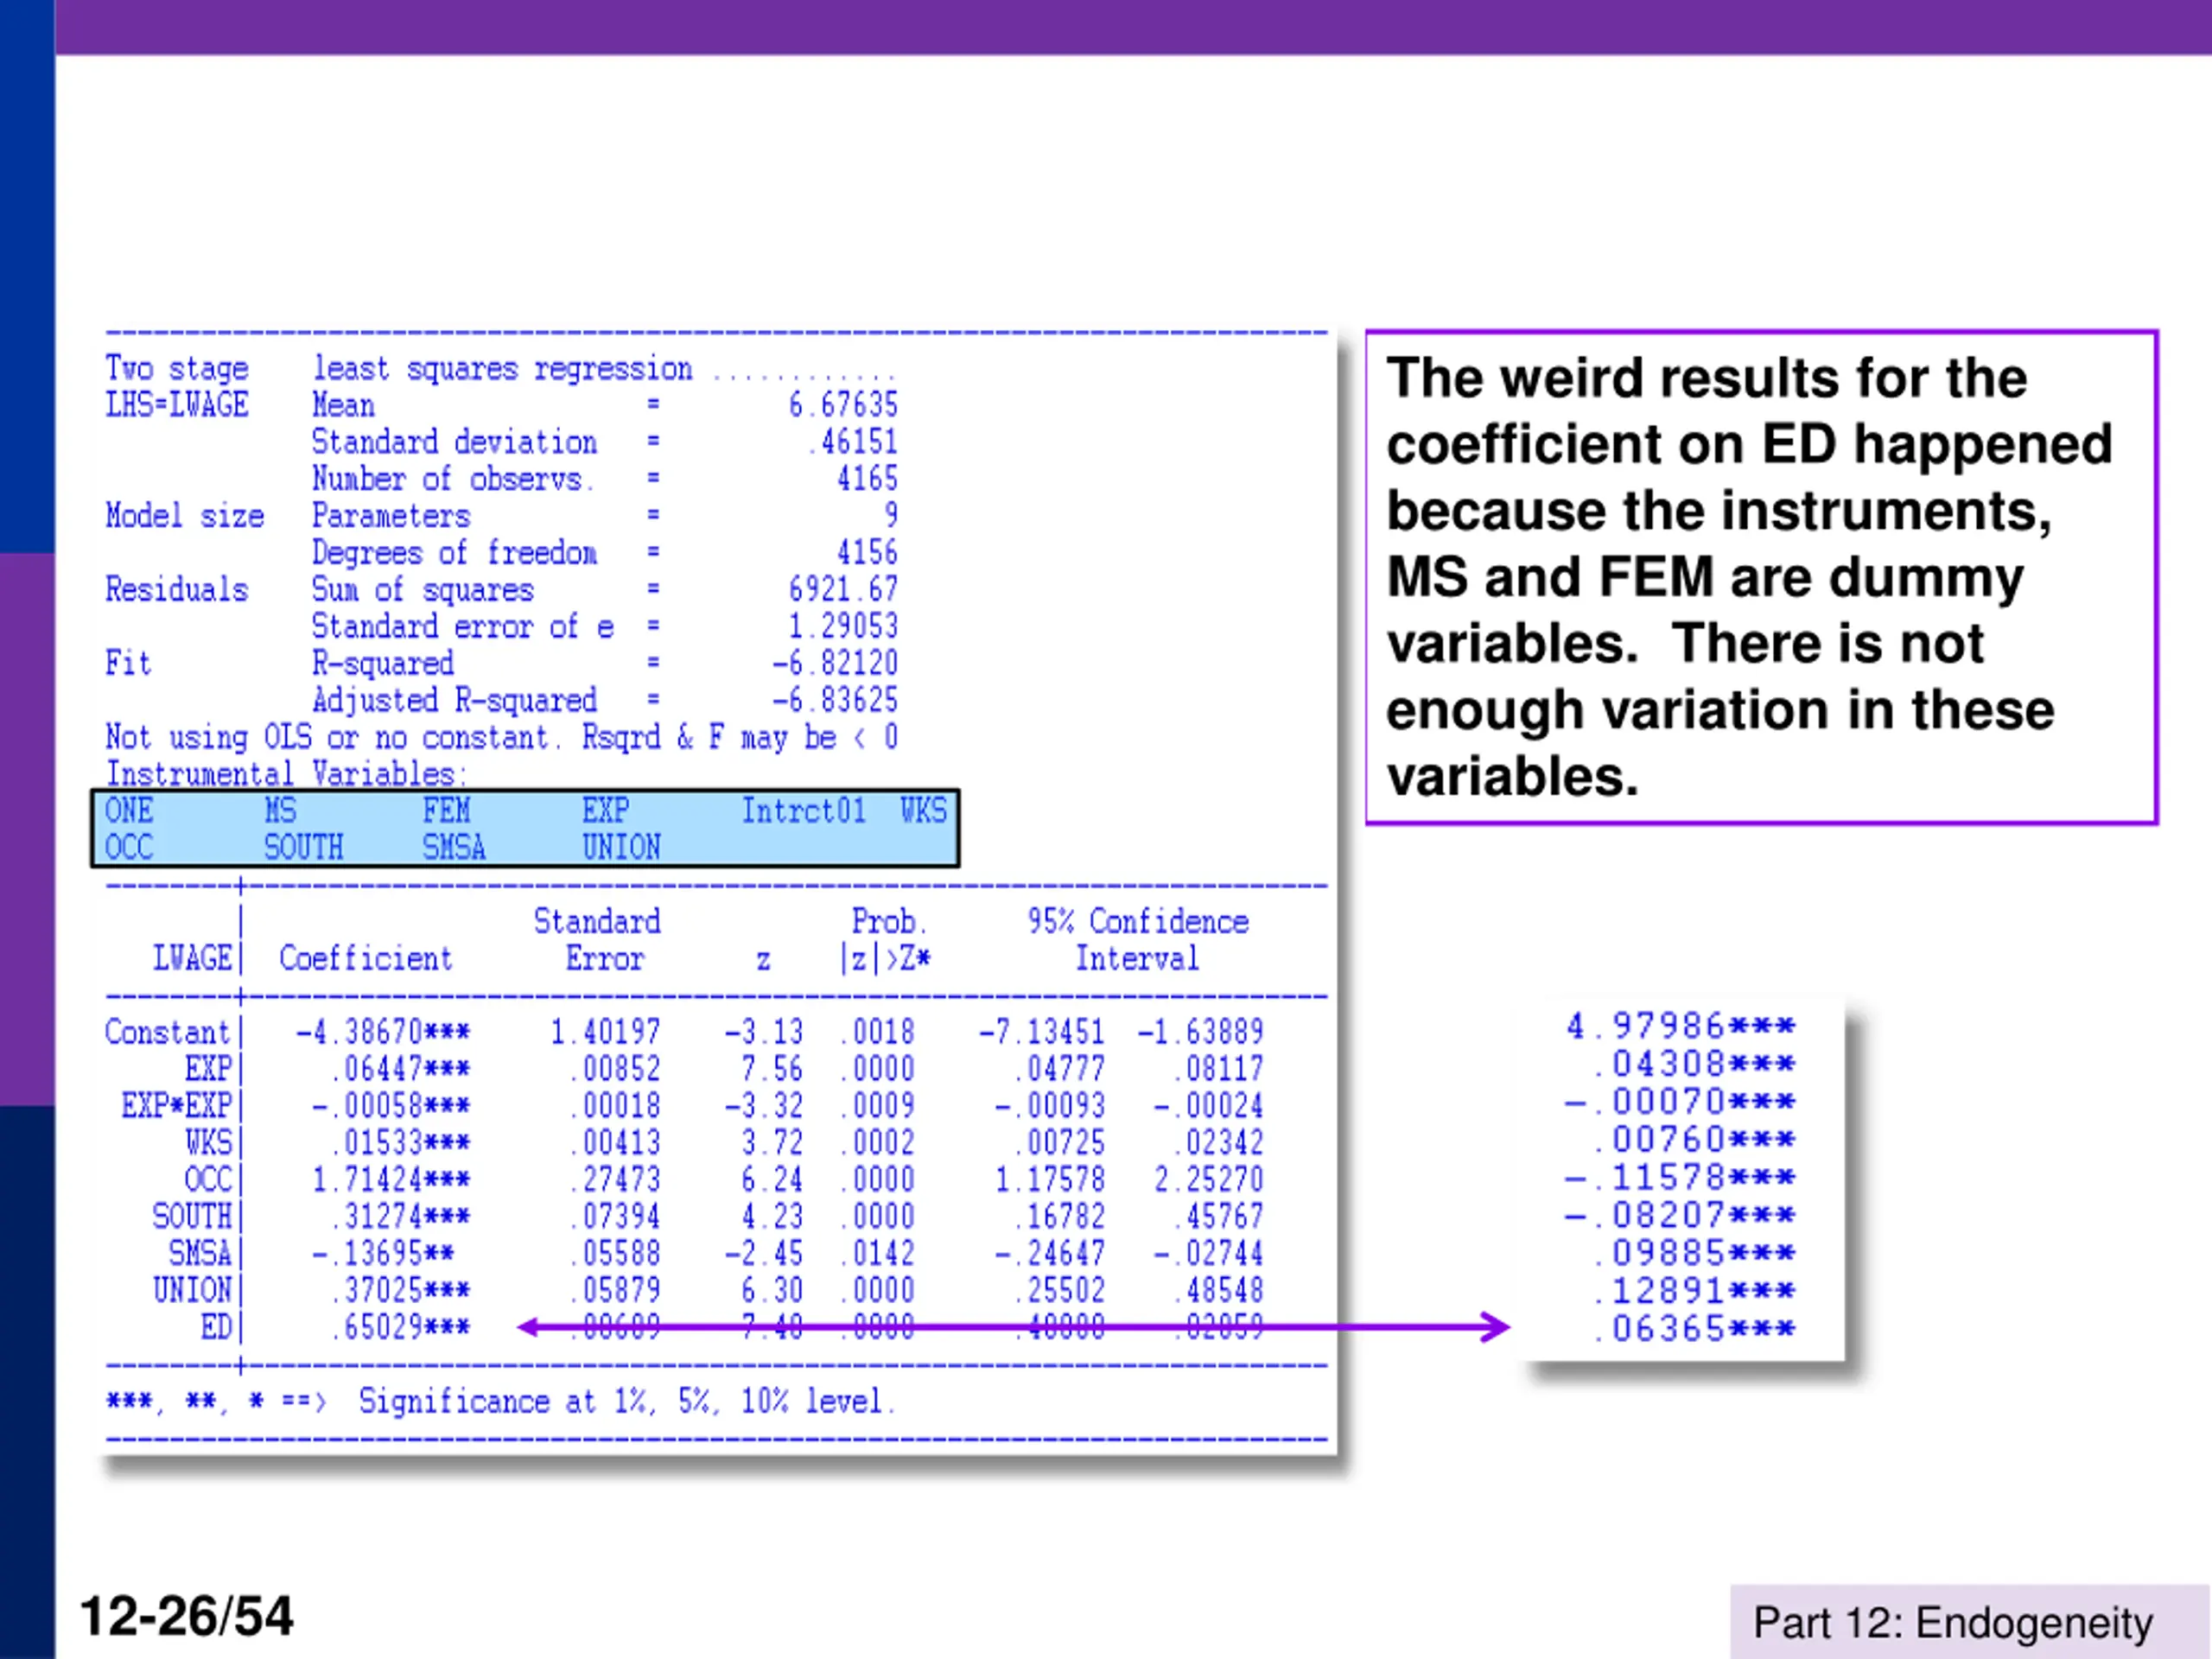Click the highlighted instrumental variables list box
Screen dimensions: 2212x1659
click(525, 828)
